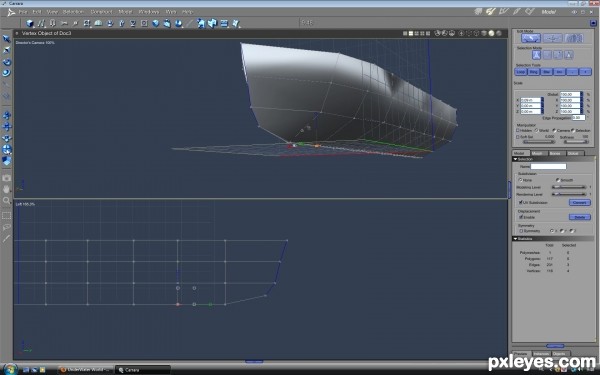The width and height of the screenshot is (600, 375).
Task: Click the minus selection tool button
Action: (x=572, y=72)
